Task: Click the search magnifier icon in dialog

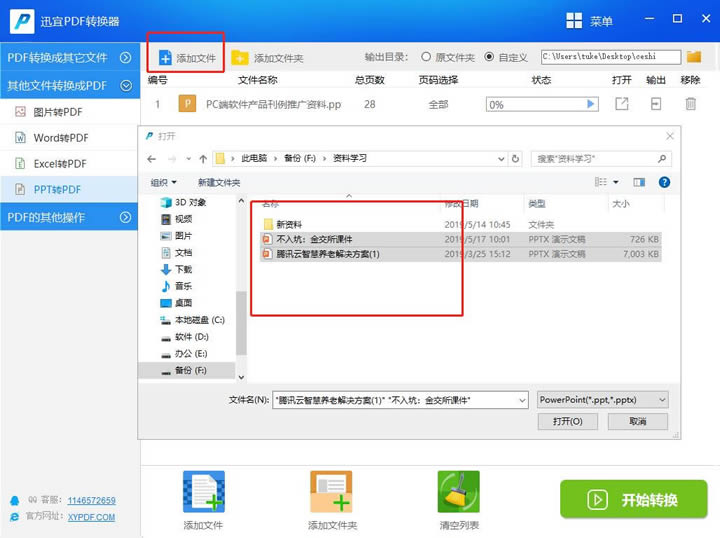Action: (x=662, y=159)
